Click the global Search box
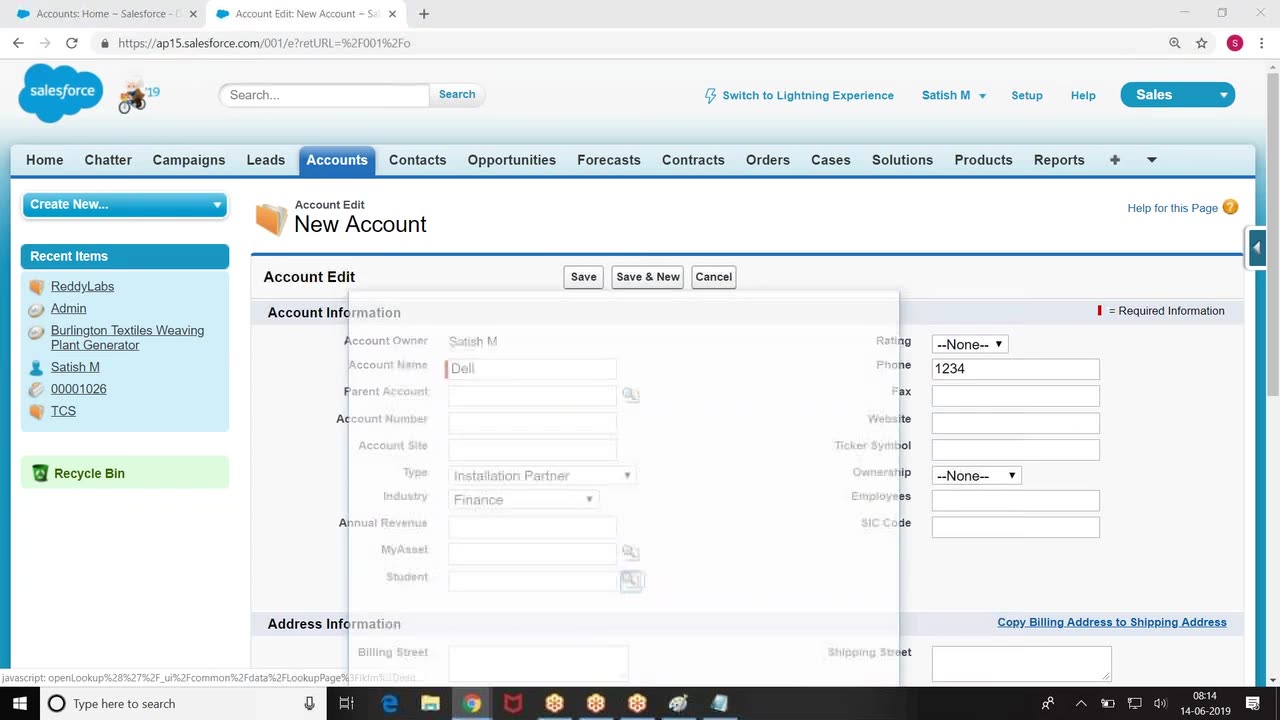The height and width of the screenshot is (720, 1280). point(324,95)
